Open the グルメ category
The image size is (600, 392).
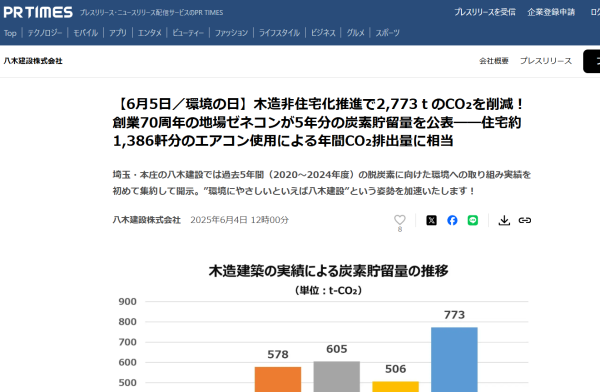tap(355, 33)
